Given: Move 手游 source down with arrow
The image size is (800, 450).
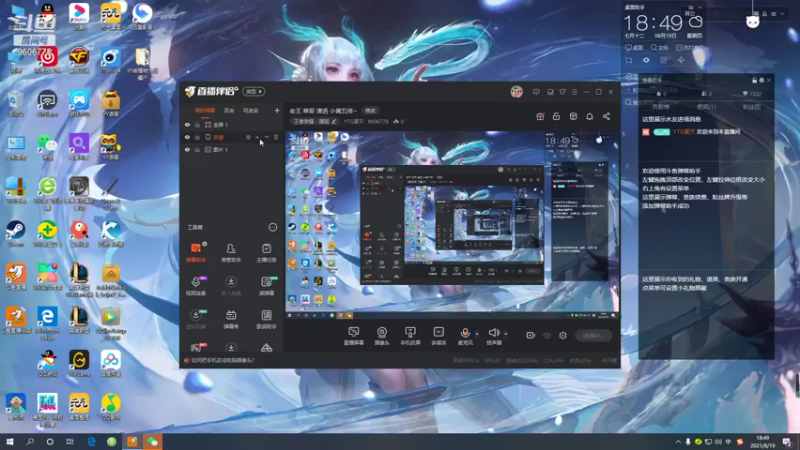Looking at the screenshot, I should (266, 137).
